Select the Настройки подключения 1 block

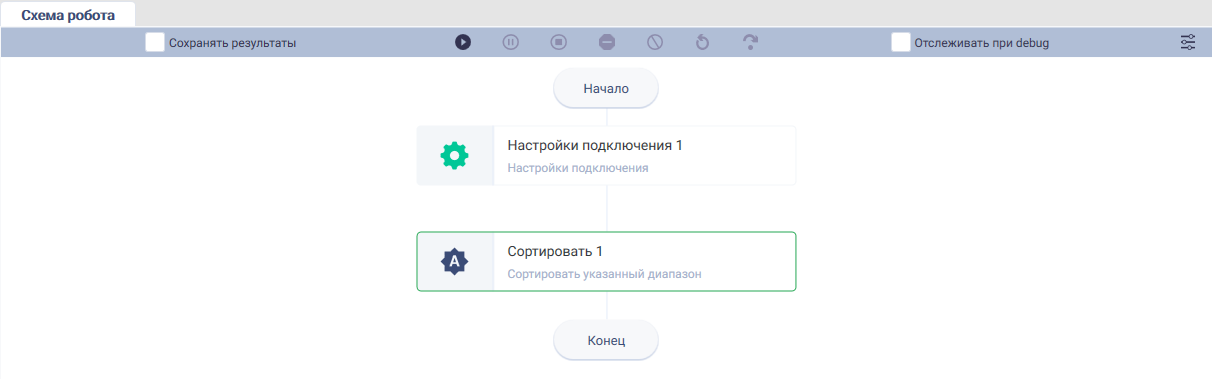pyautogui.click(x=606, y=155)
